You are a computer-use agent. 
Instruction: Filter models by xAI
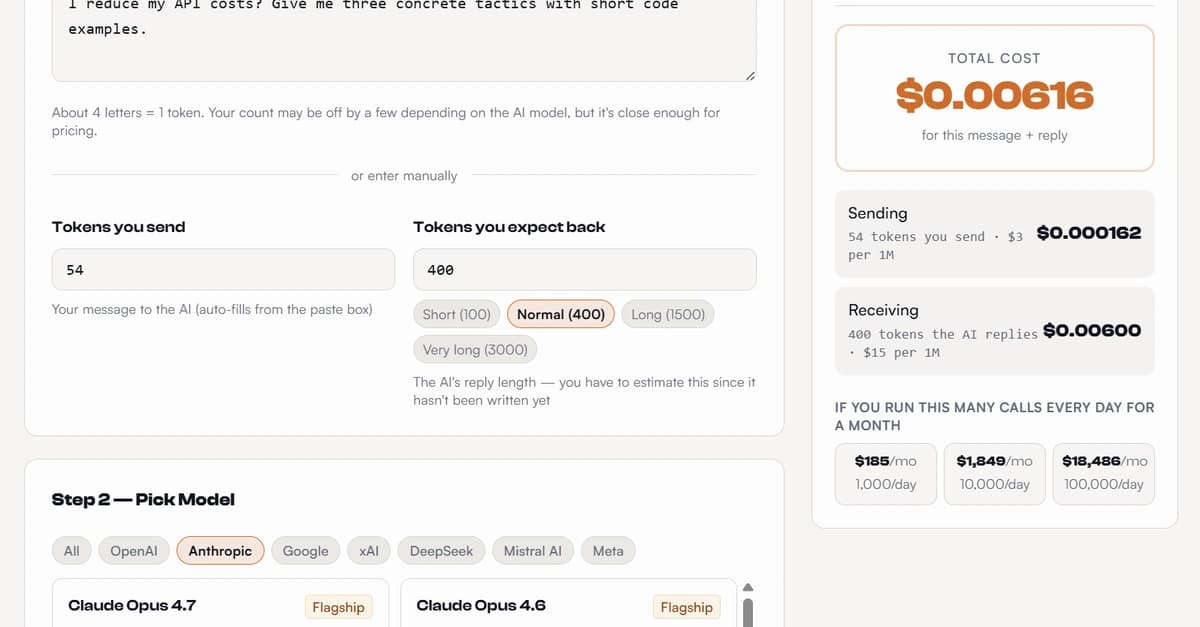coord(368,551)
